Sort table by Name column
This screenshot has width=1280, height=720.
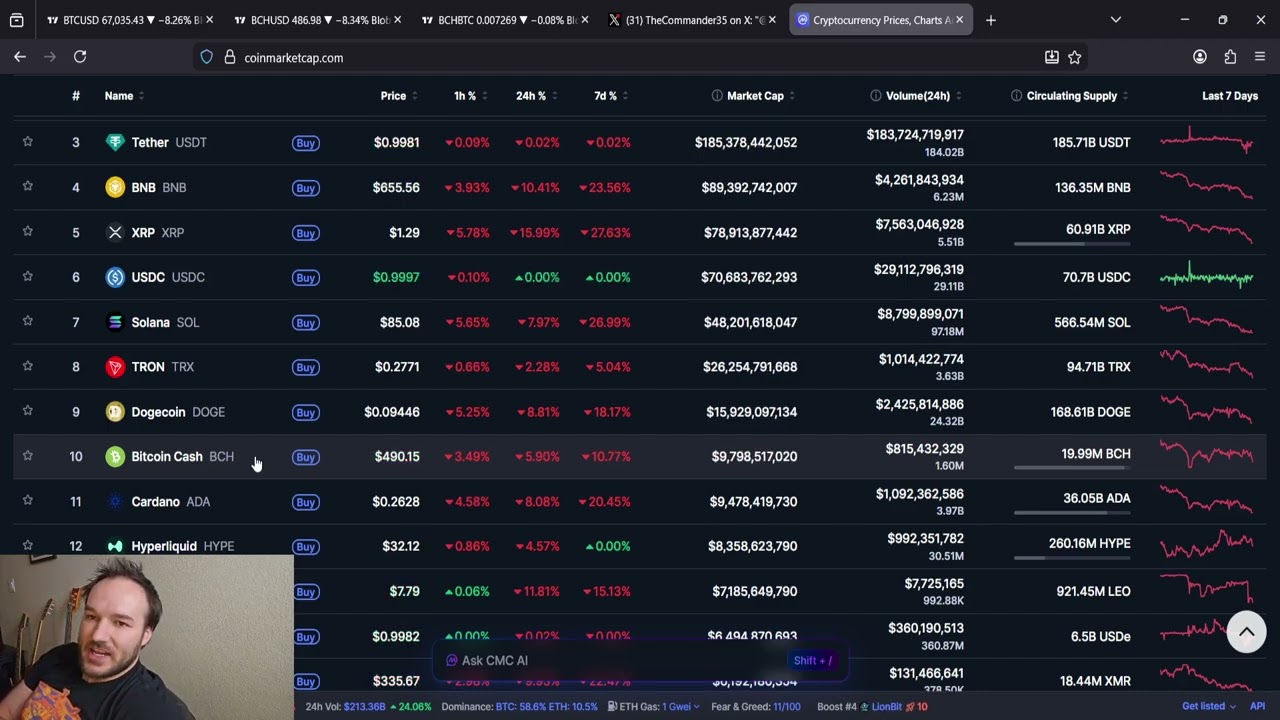[x=124, y=96]
